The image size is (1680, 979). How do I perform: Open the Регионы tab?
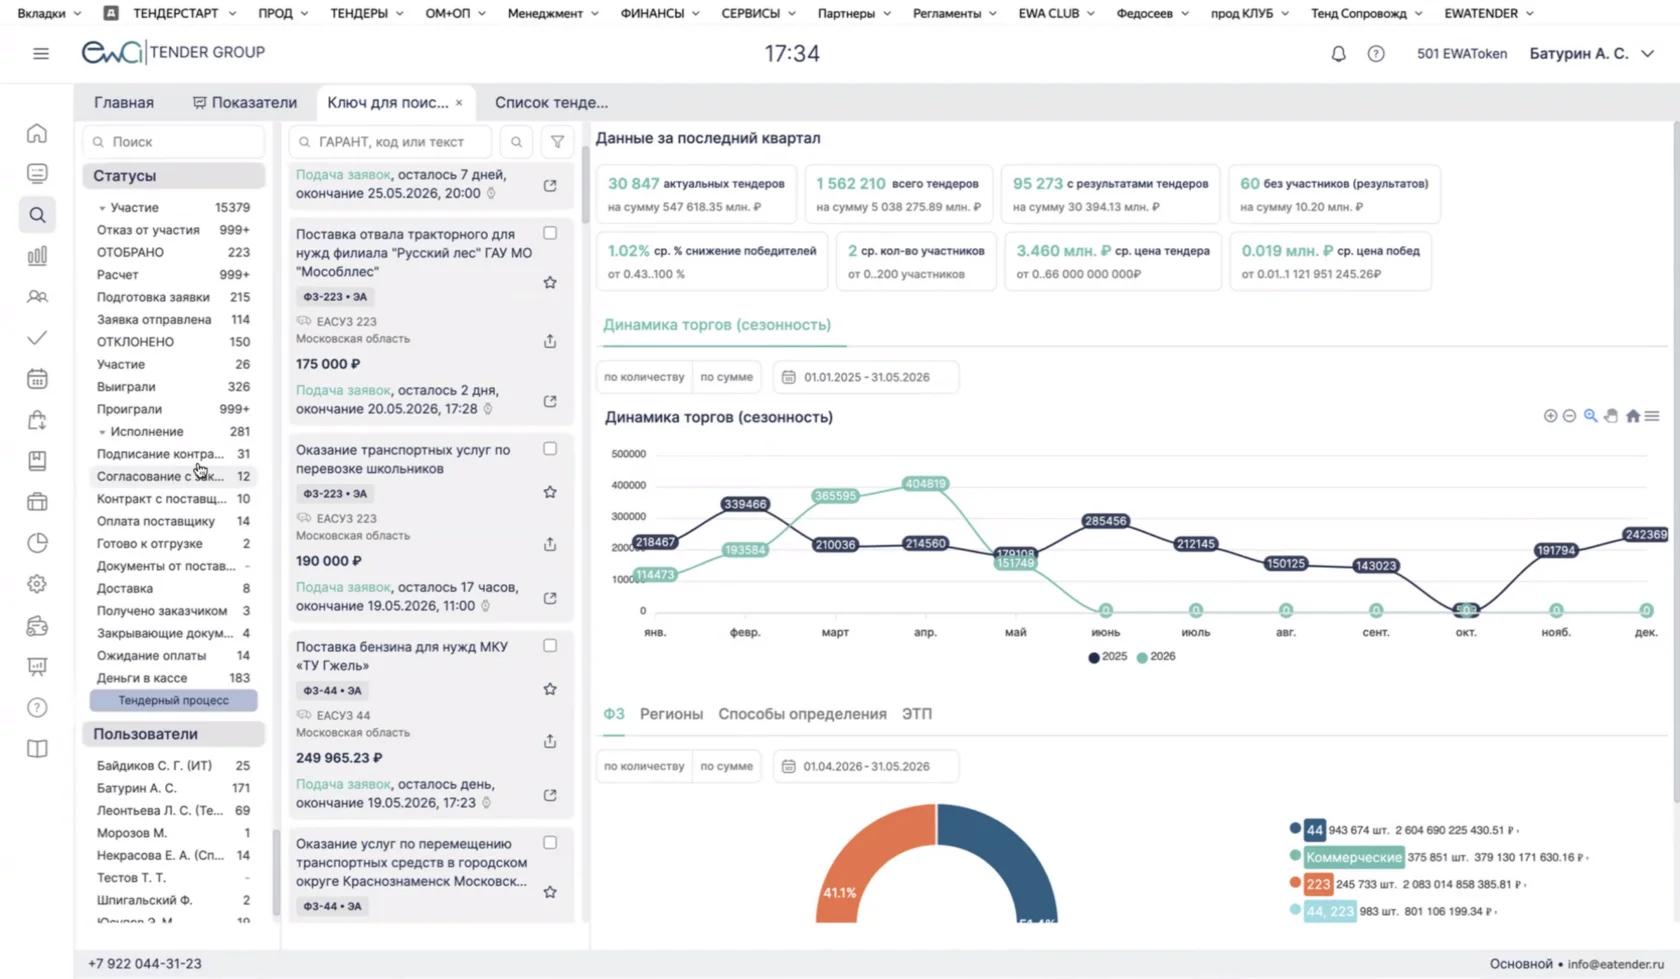[x=671, y=714]
